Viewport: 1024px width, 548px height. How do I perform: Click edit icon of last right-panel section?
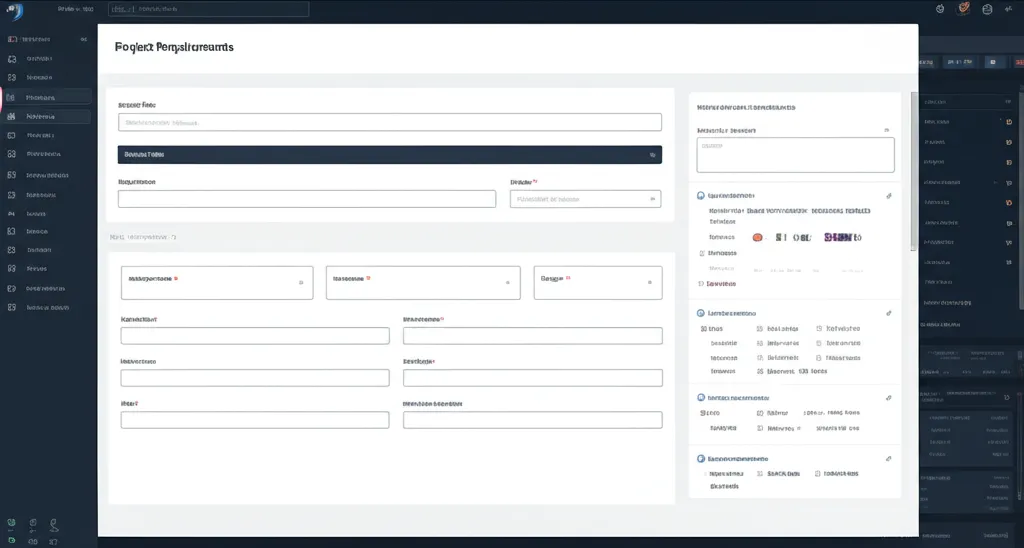(888, 459)
